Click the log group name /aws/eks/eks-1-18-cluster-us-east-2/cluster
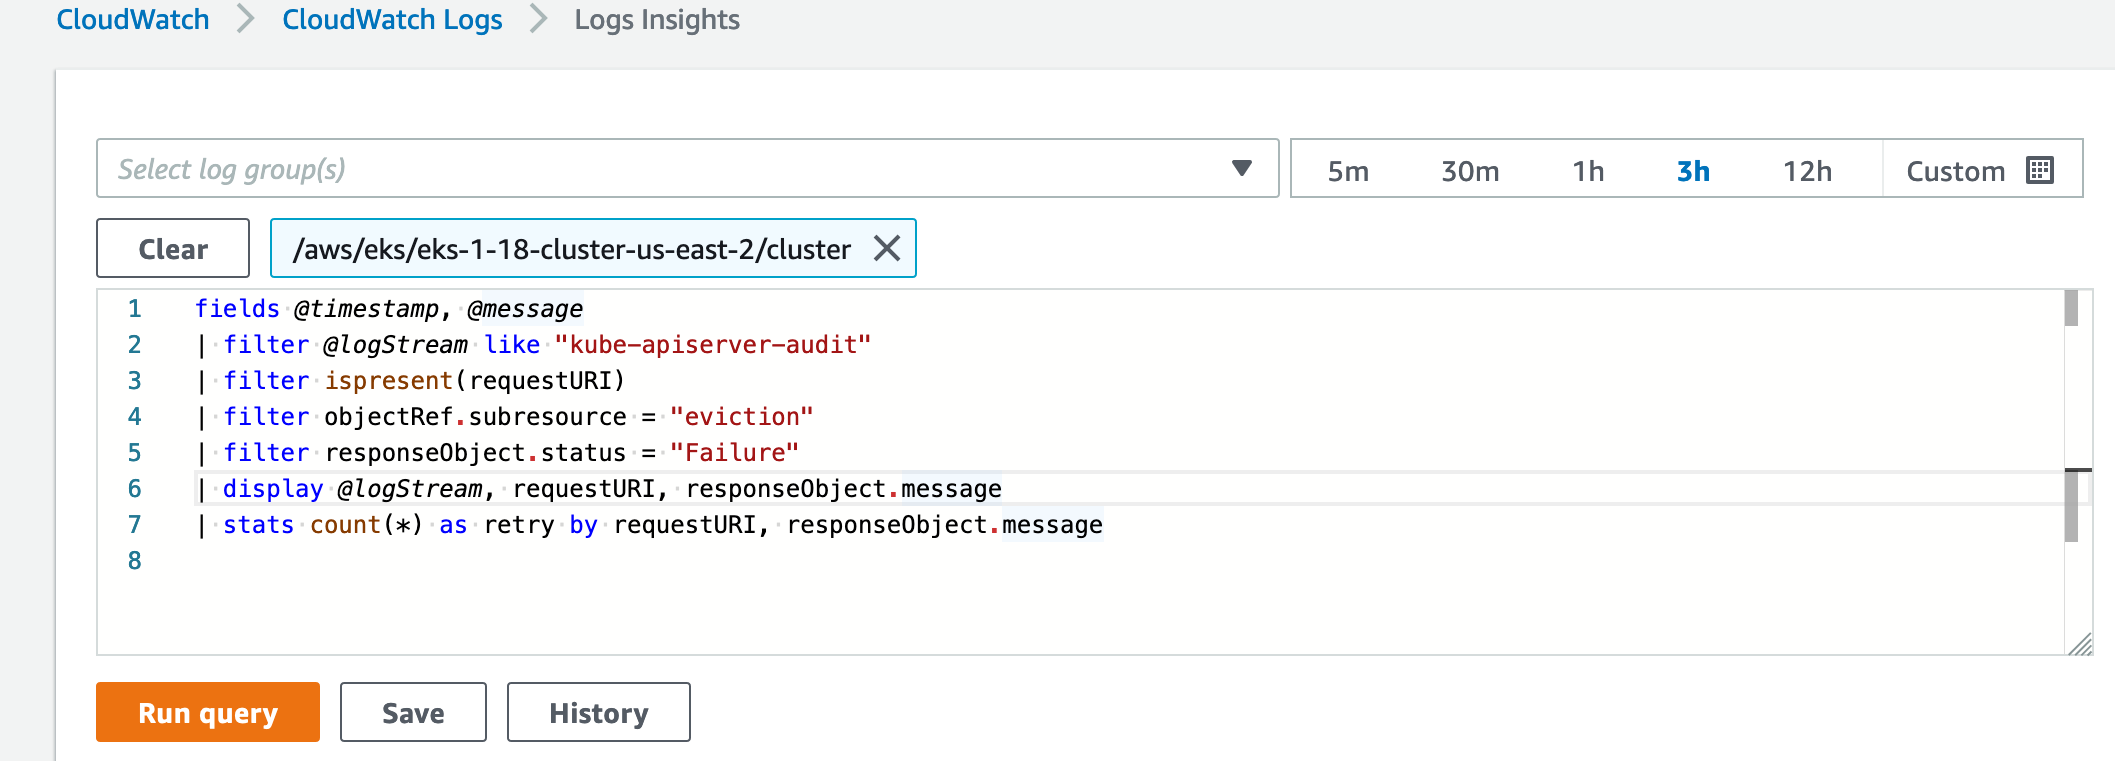 (572, 249)
